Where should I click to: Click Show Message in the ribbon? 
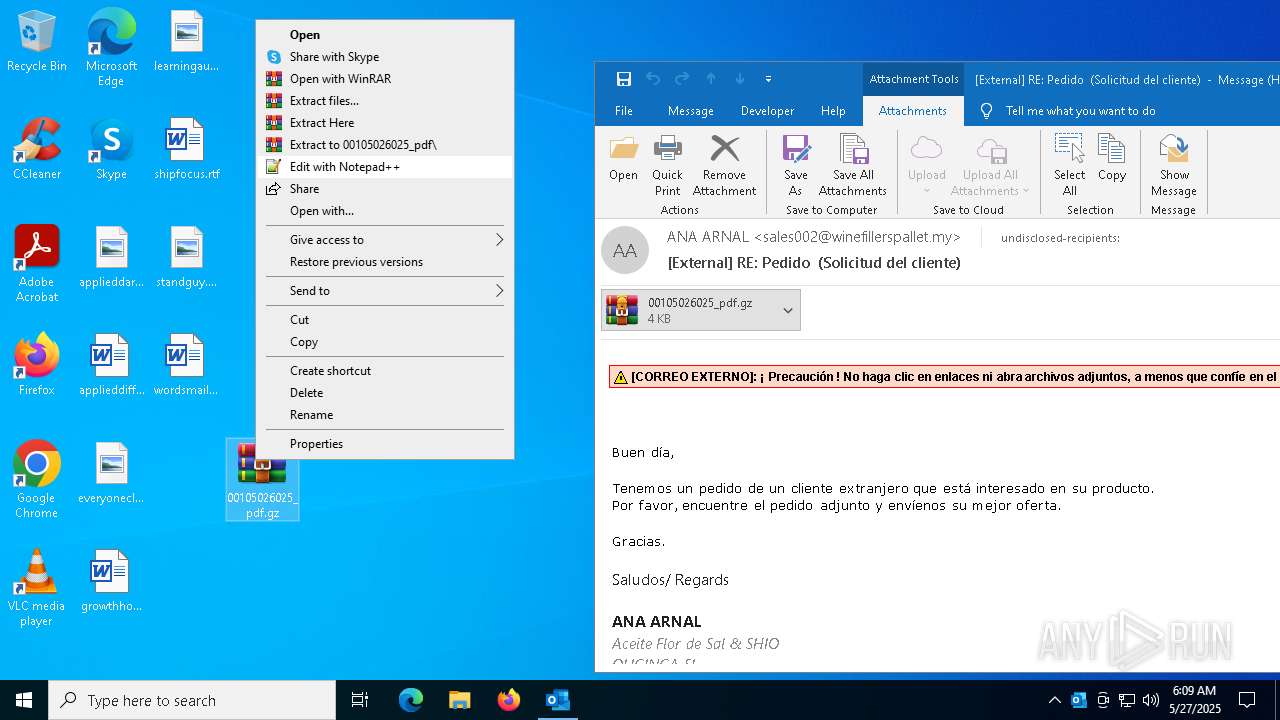(1173, 166)
